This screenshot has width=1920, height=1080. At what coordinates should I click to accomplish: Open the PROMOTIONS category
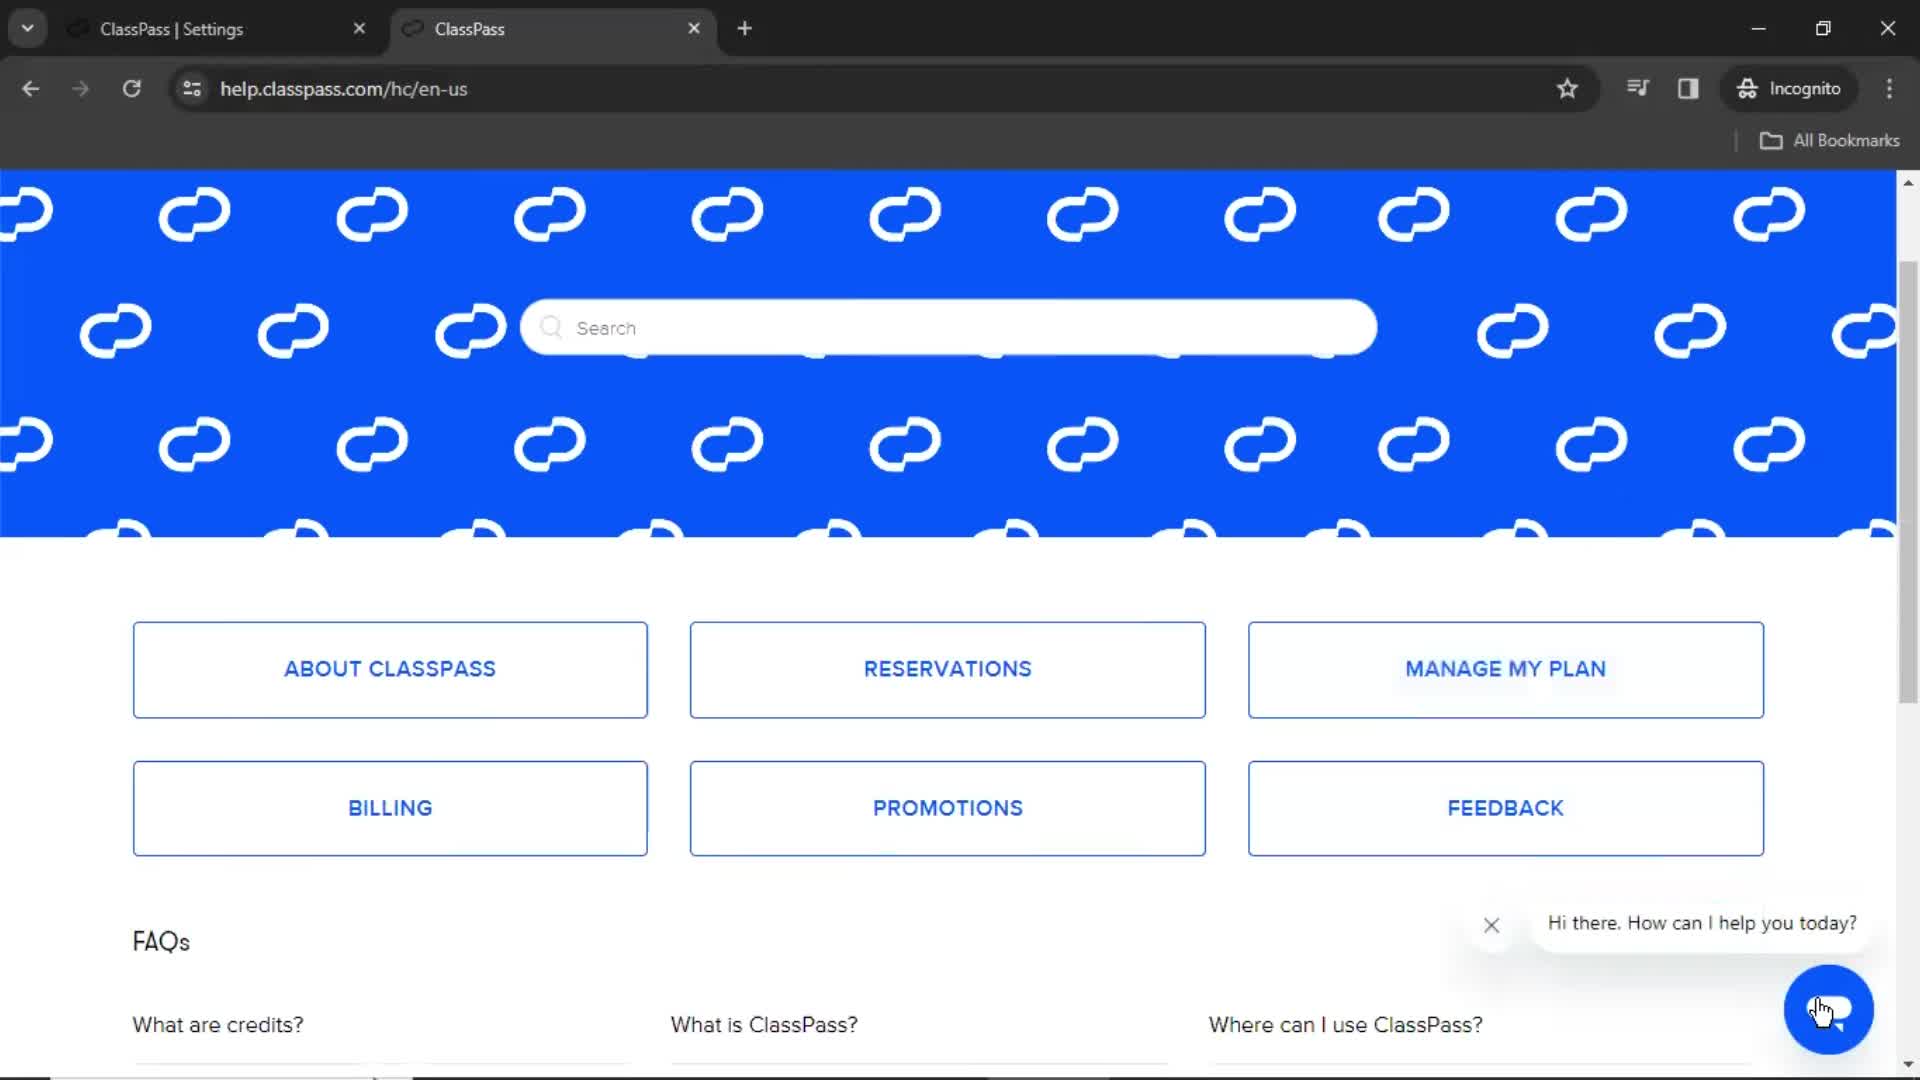point(947,808)
